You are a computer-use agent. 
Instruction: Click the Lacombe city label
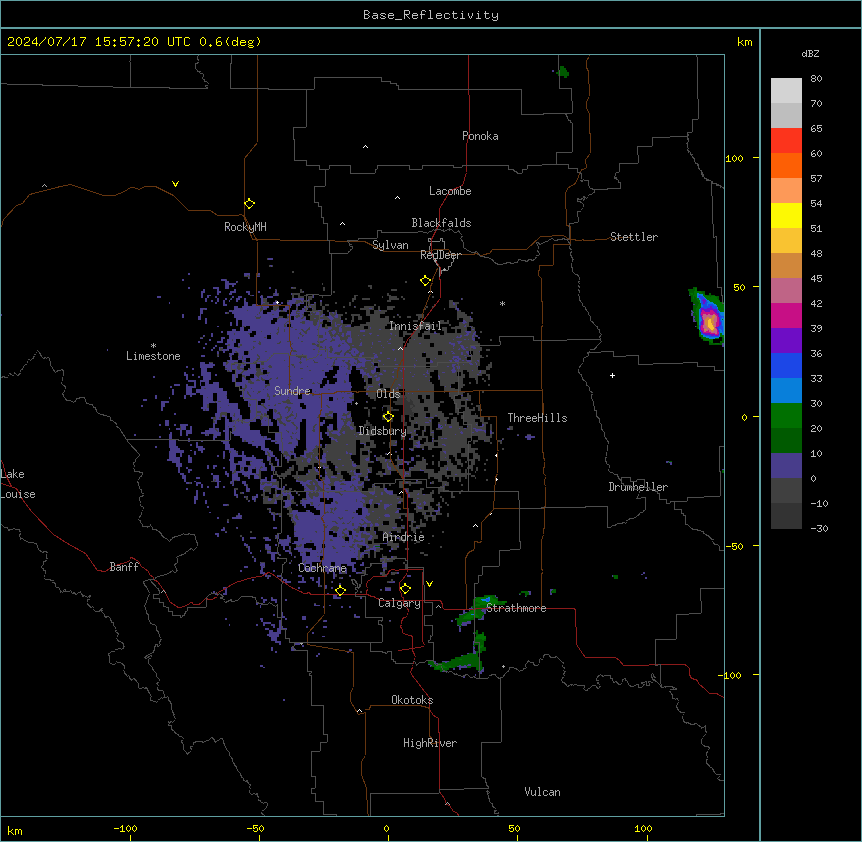(450, 191)
